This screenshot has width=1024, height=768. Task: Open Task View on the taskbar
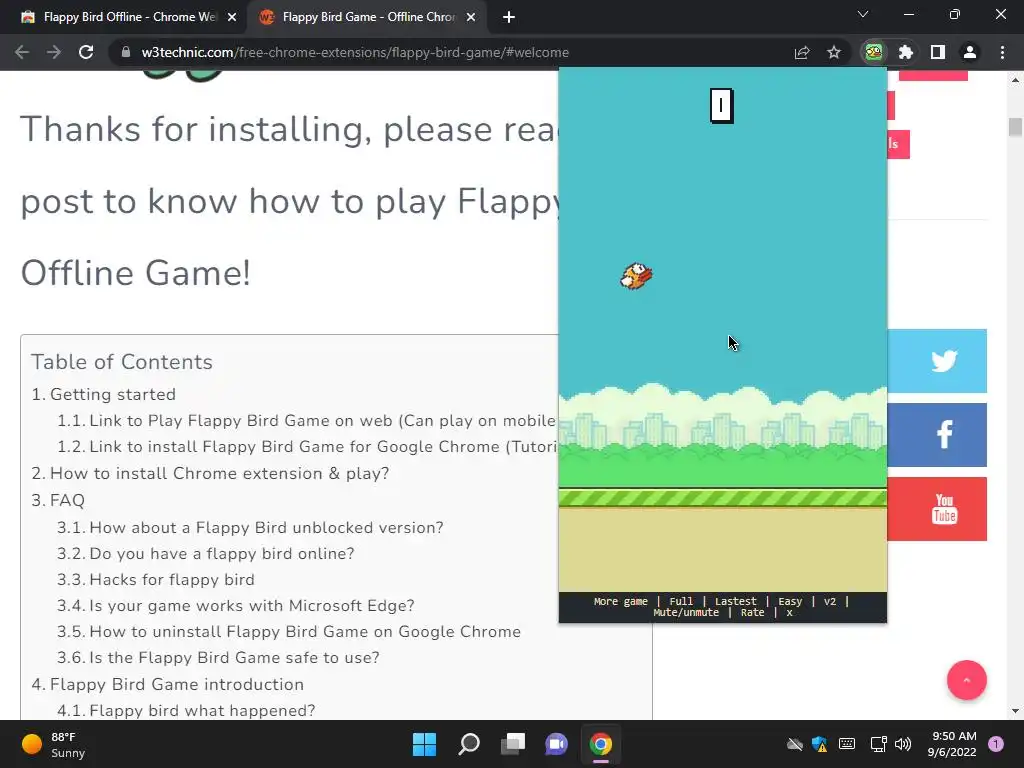pyautogui.click(x=513, y=744)
